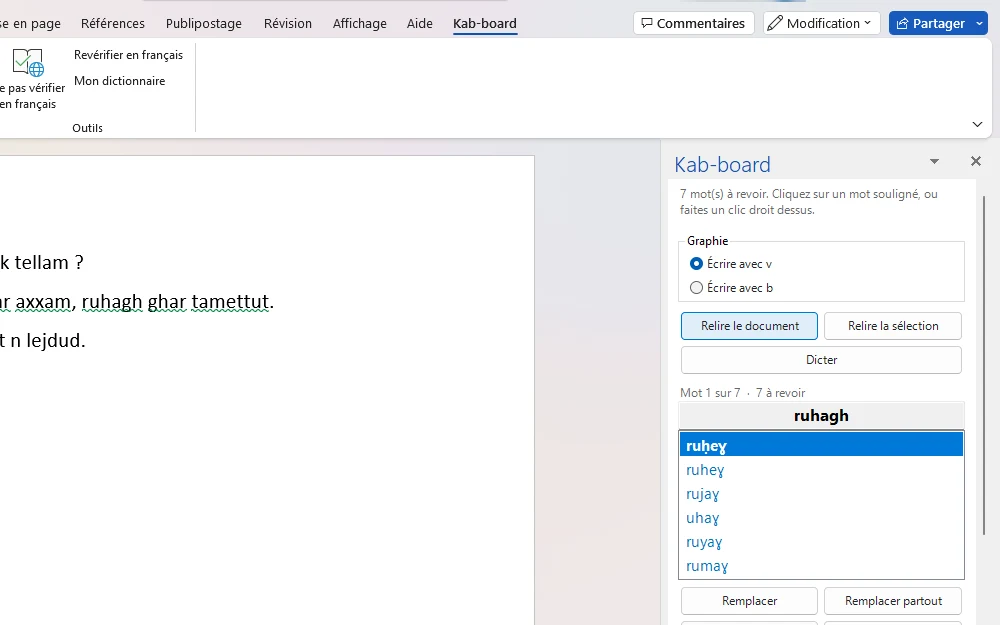The height and width of the screenshot is (625, 1000).
Task: Click the Remplacer partout button
Action: click(893, 601)
